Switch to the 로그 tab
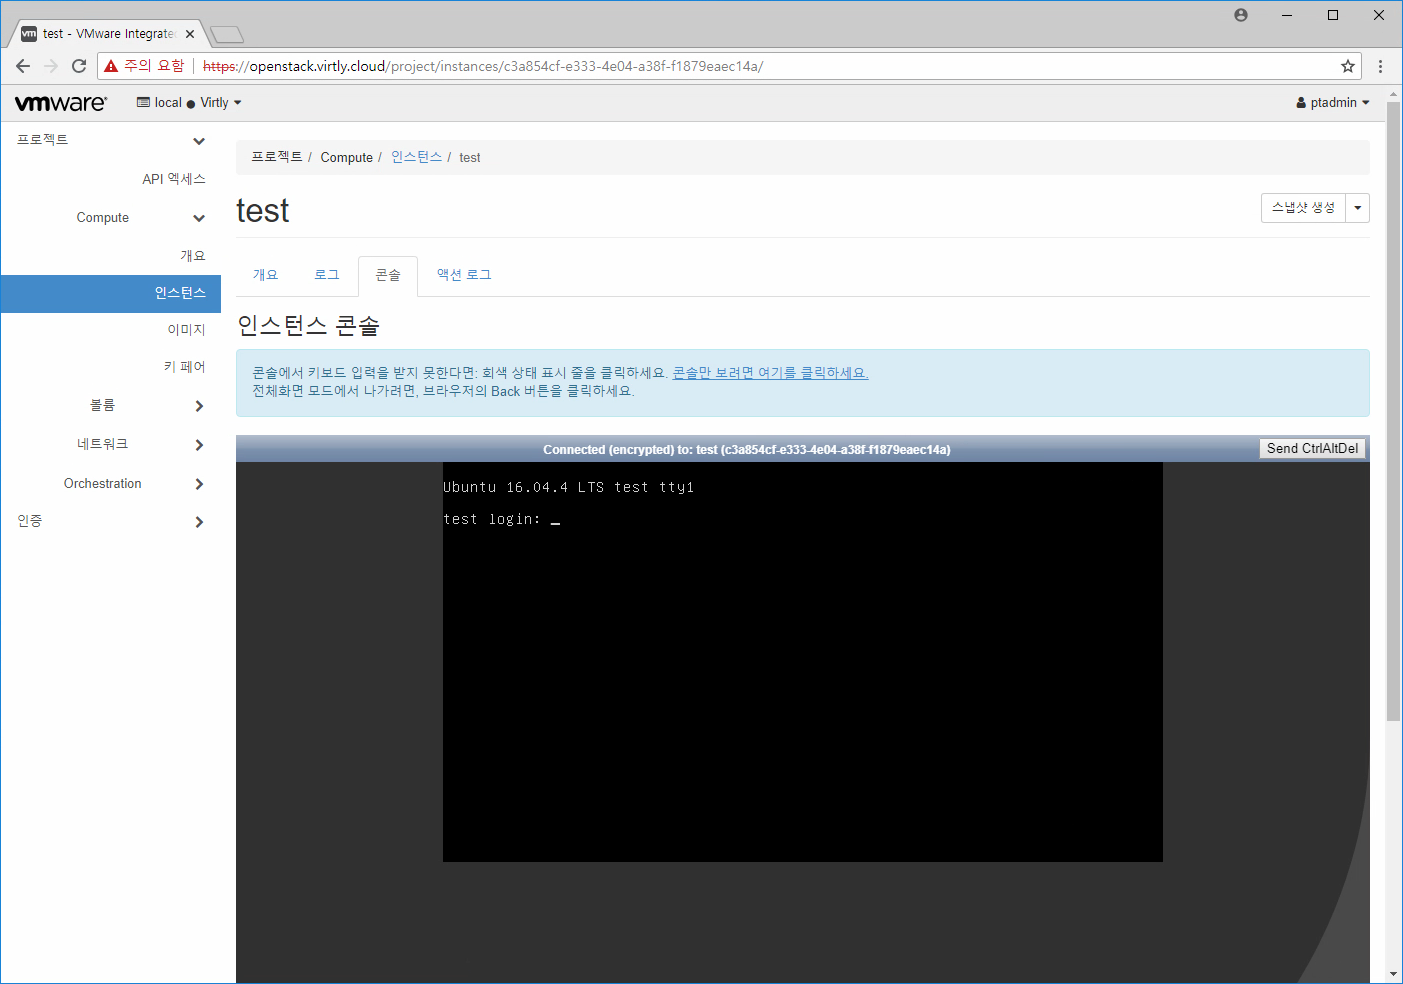 (x=327, y=275)
